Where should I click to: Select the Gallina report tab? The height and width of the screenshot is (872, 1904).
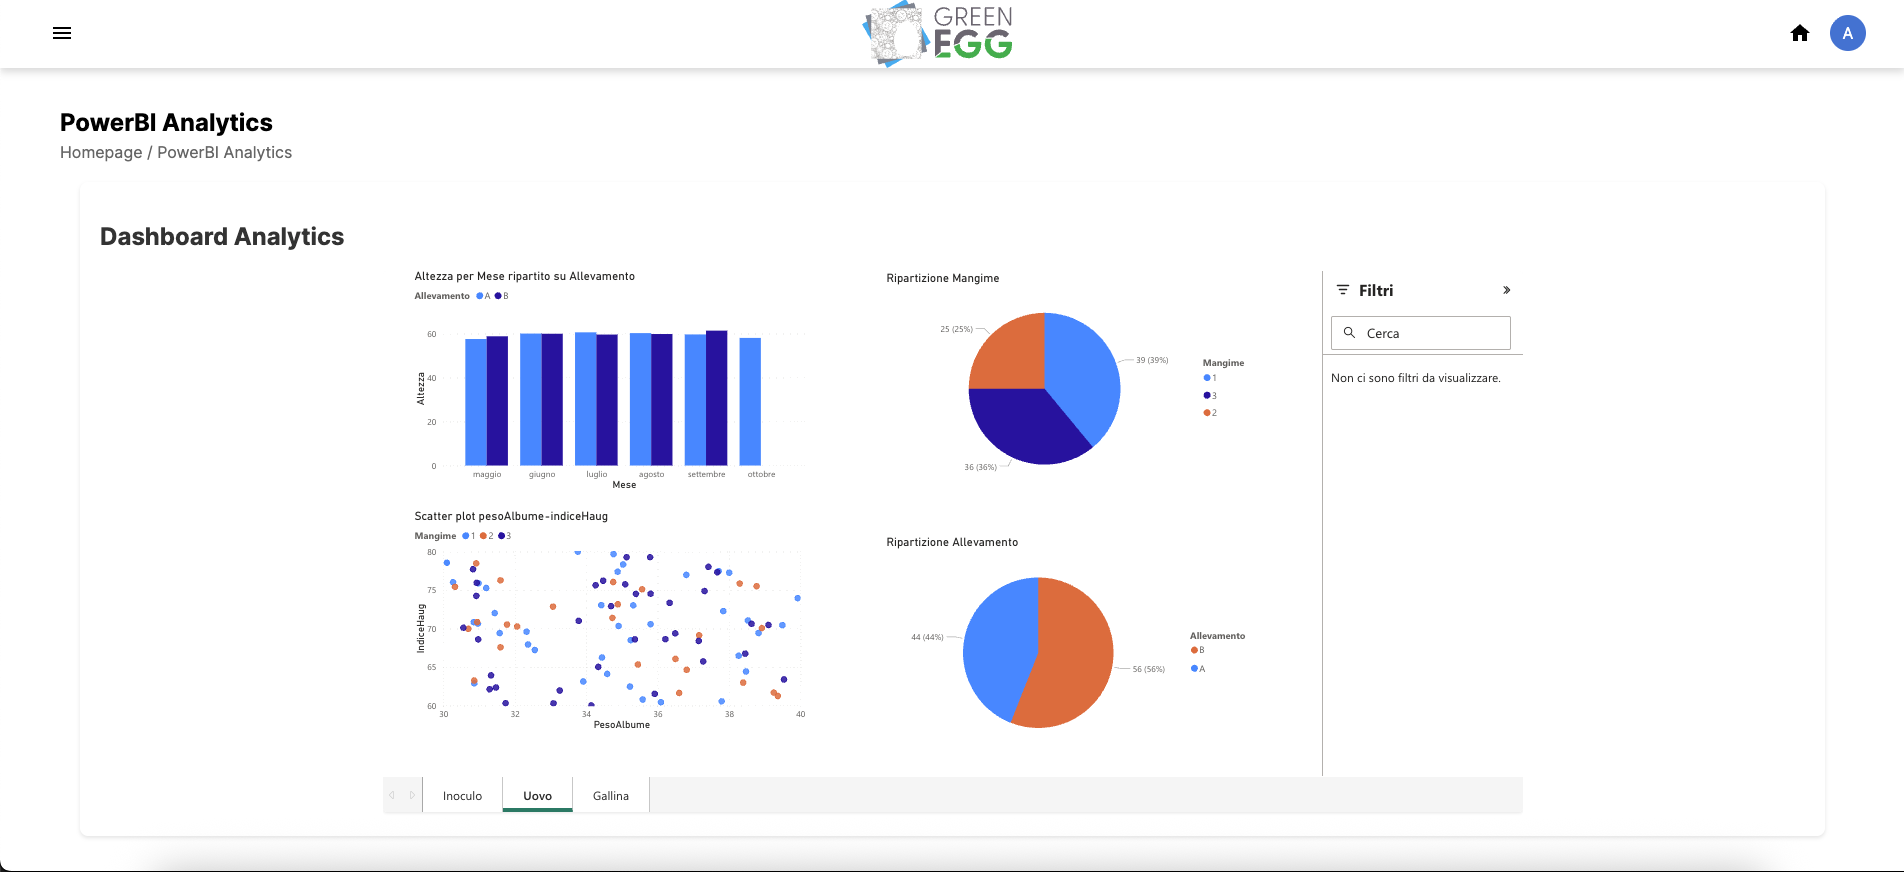pos(610,796)
